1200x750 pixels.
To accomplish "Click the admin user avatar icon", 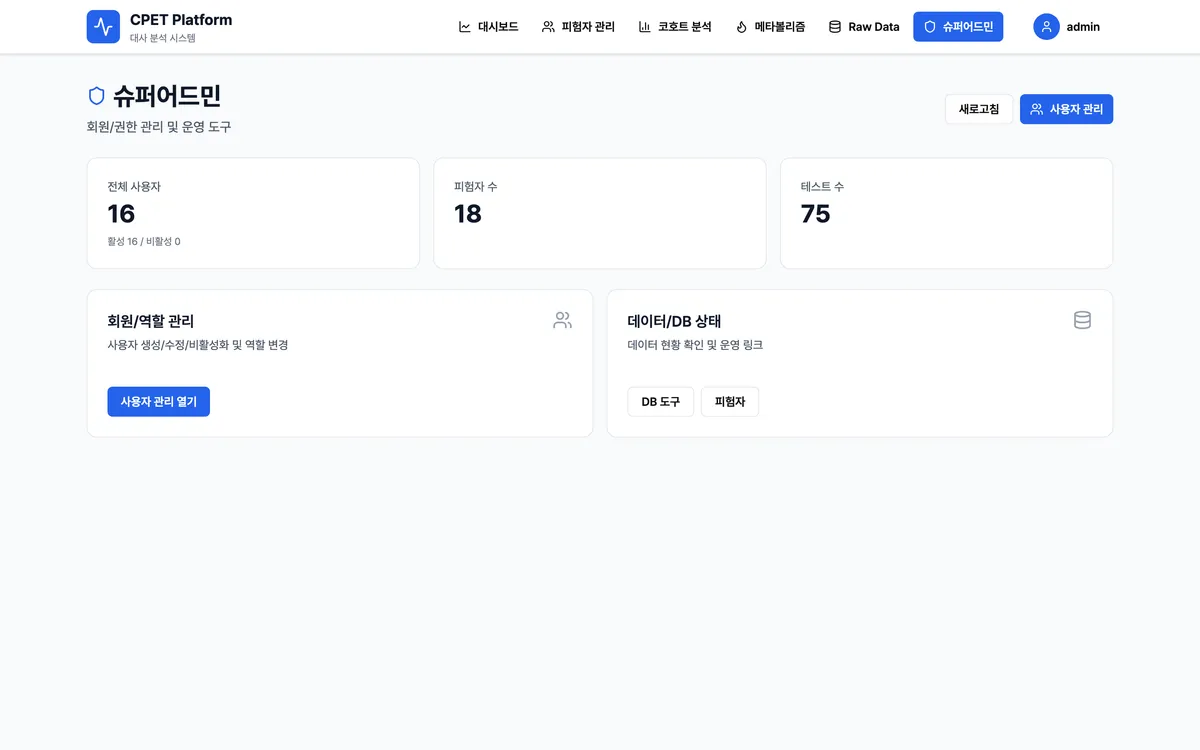I will point(1047,27).
